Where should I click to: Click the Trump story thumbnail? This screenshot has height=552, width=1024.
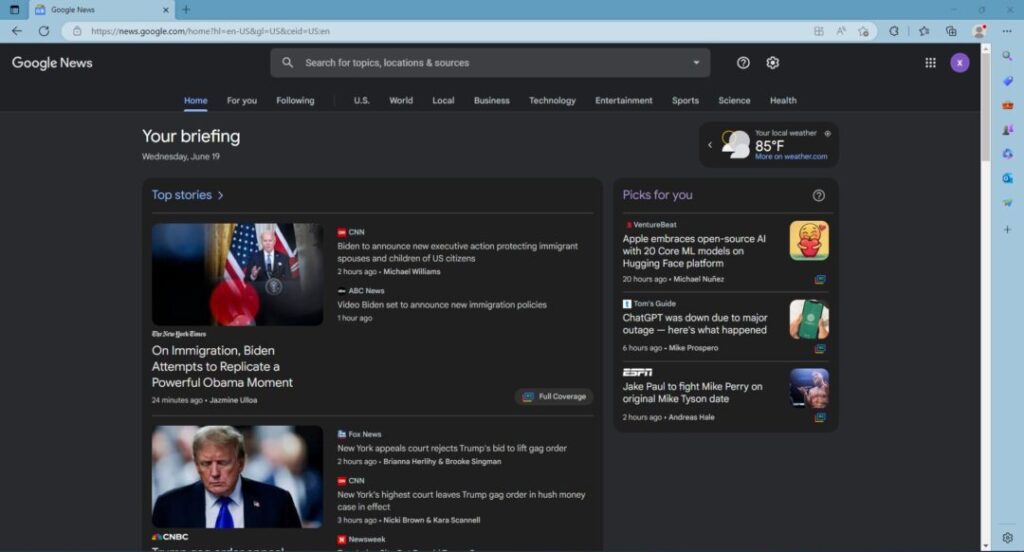[237, 477]
